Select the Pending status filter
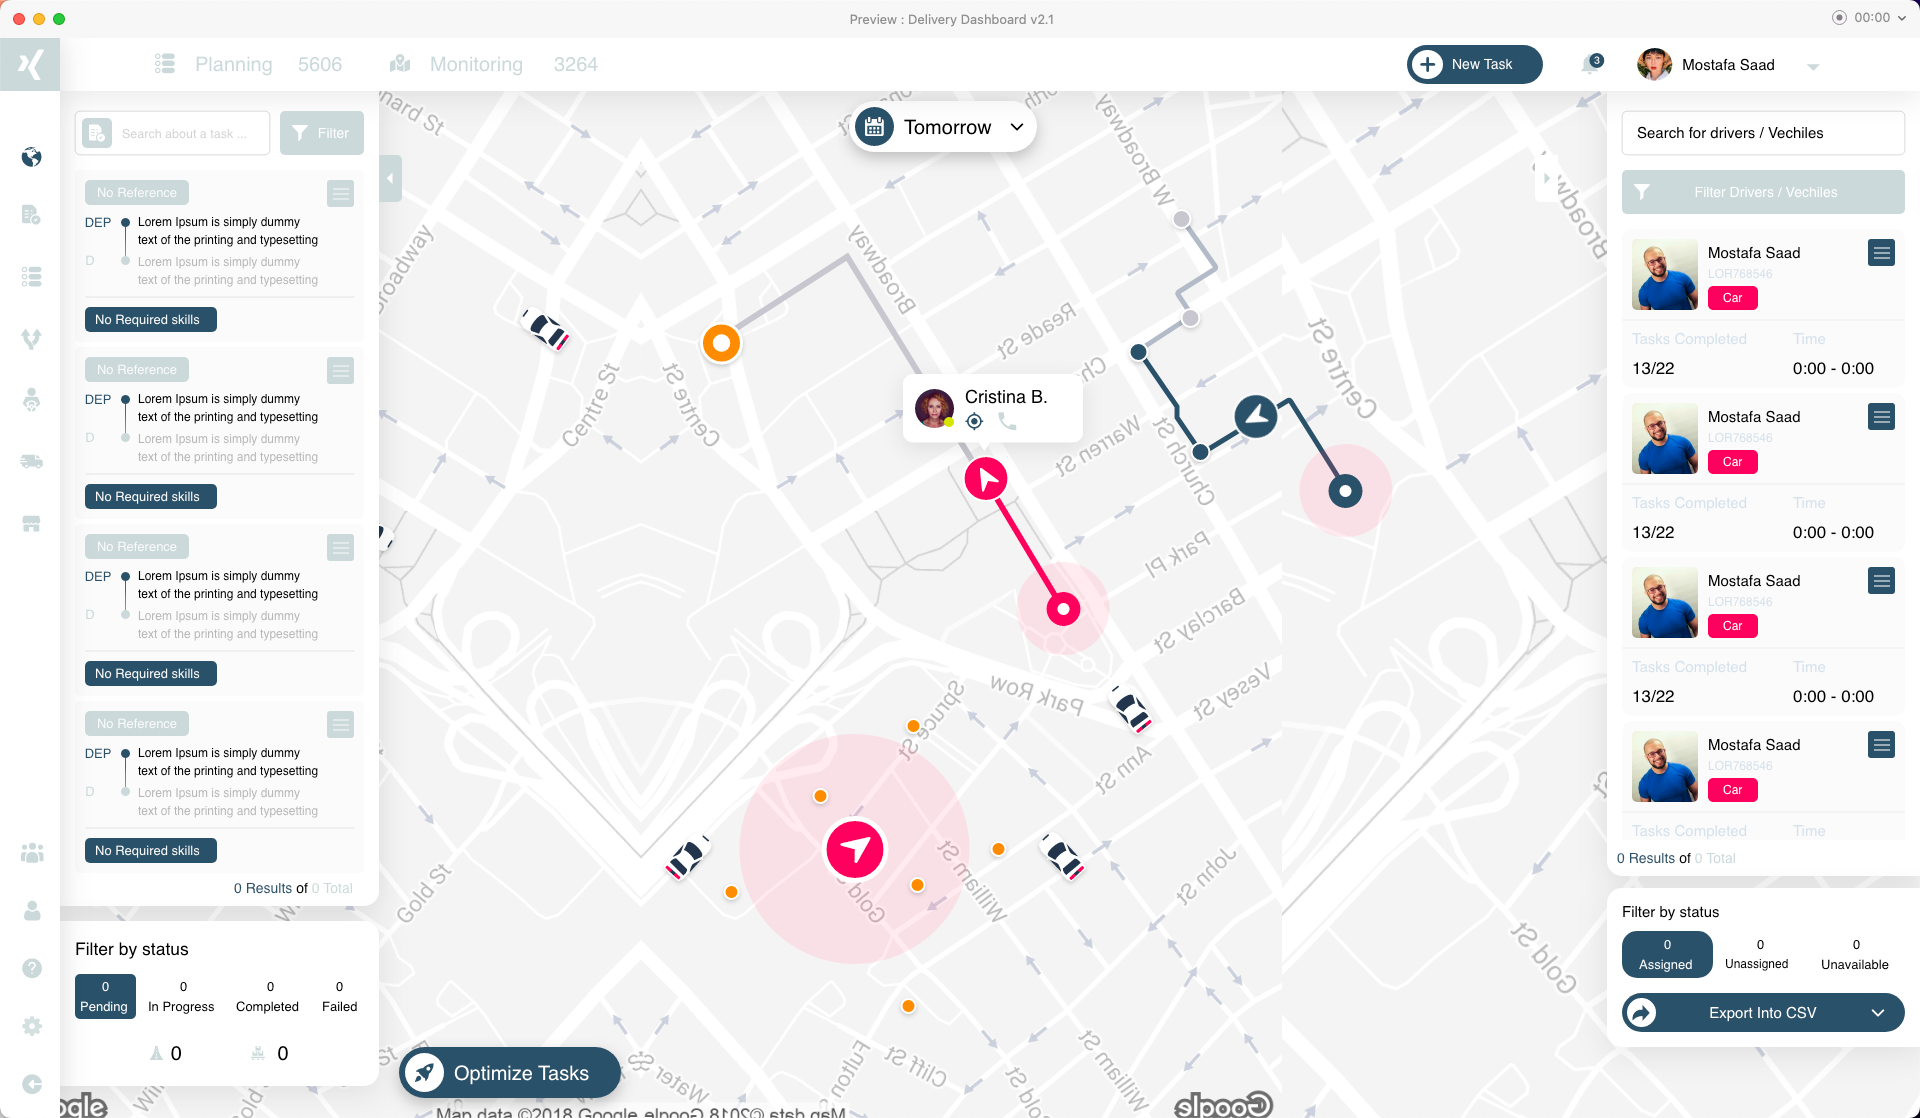 105,996
